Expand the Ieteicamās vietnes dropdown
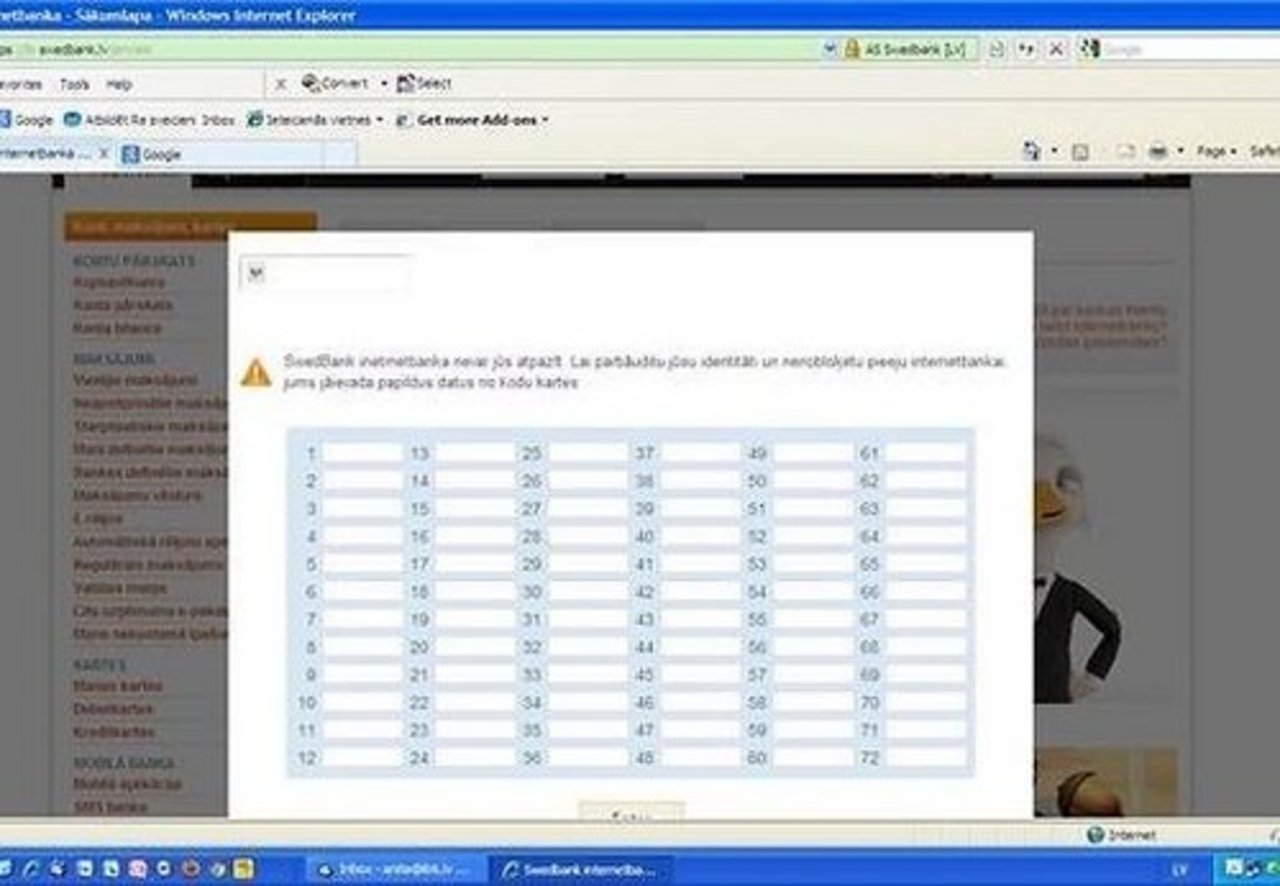 379,120
